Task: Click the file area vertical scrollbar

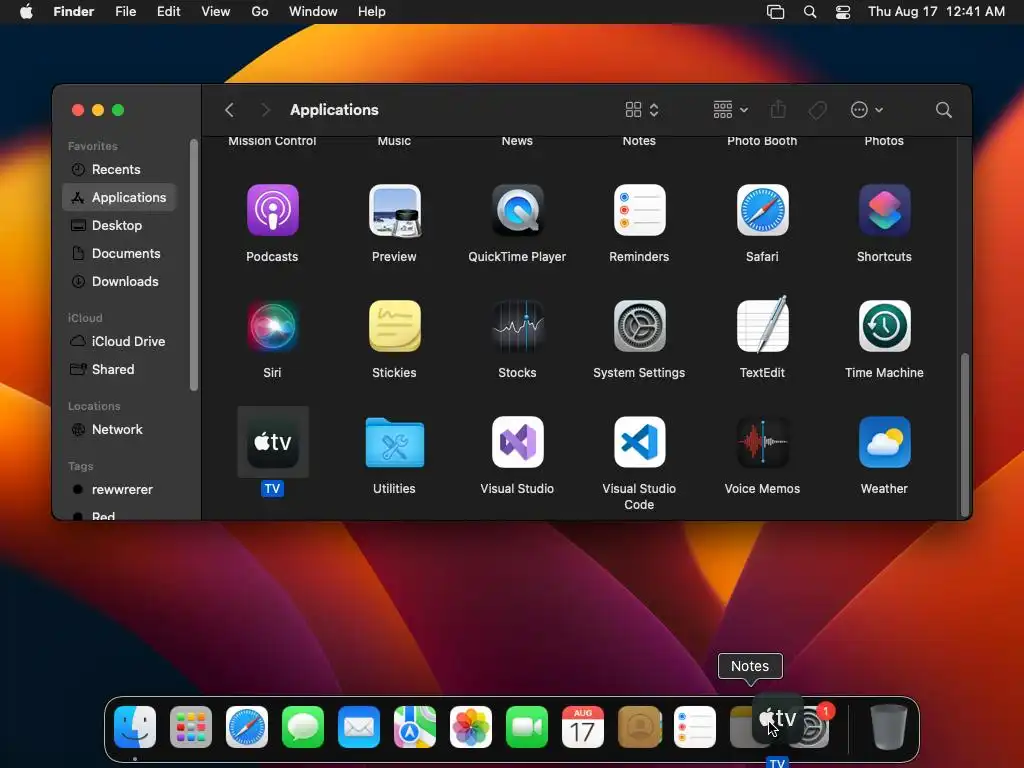Action: [965, 434]
